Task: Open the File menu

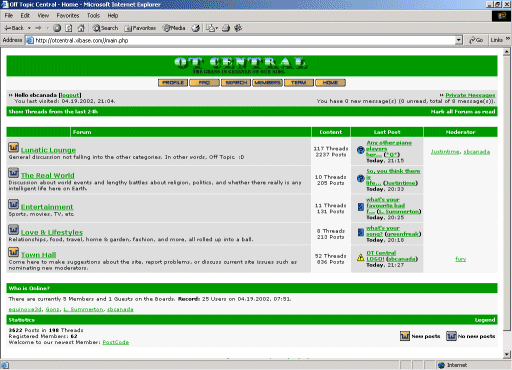Action: click(9, 15)
